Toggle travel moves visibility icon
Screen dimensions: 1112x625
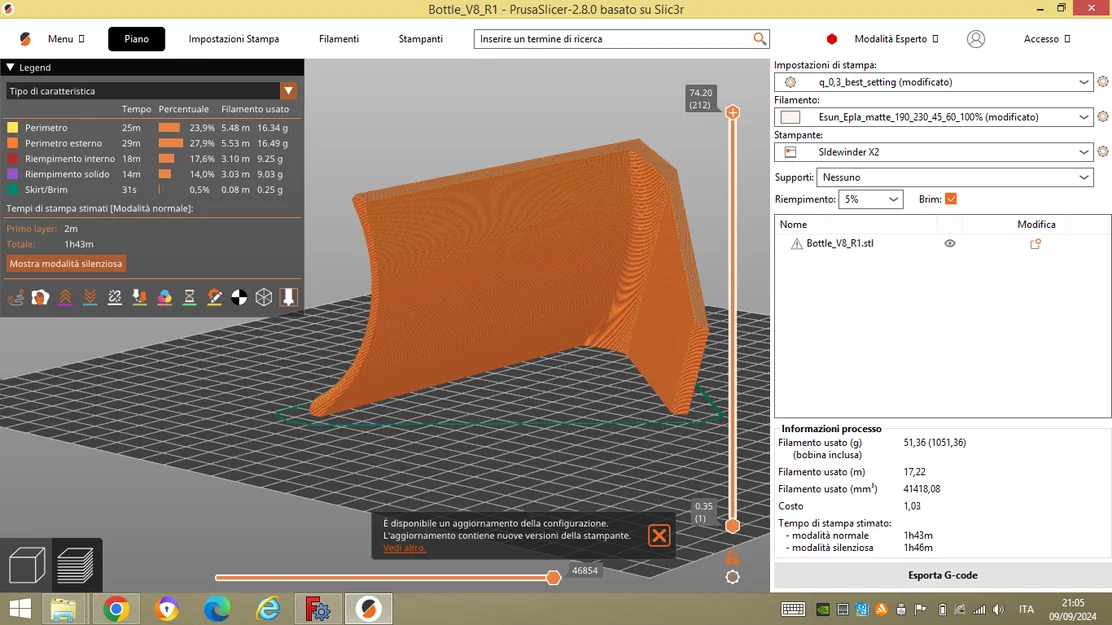click(16, 297)
